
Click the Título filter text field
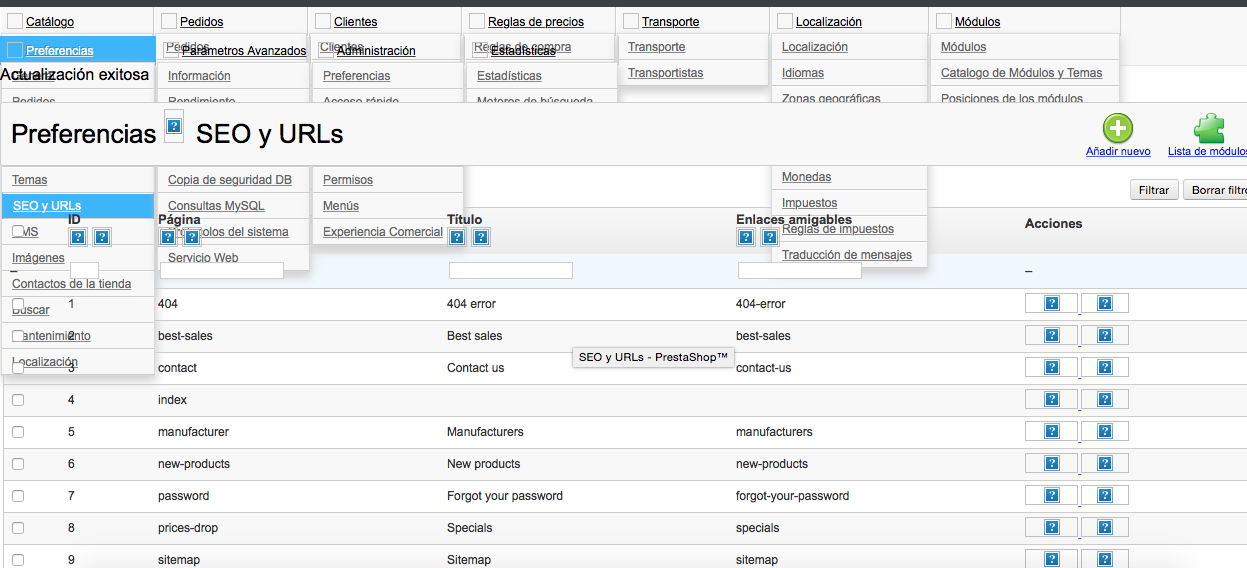point(510,271)
